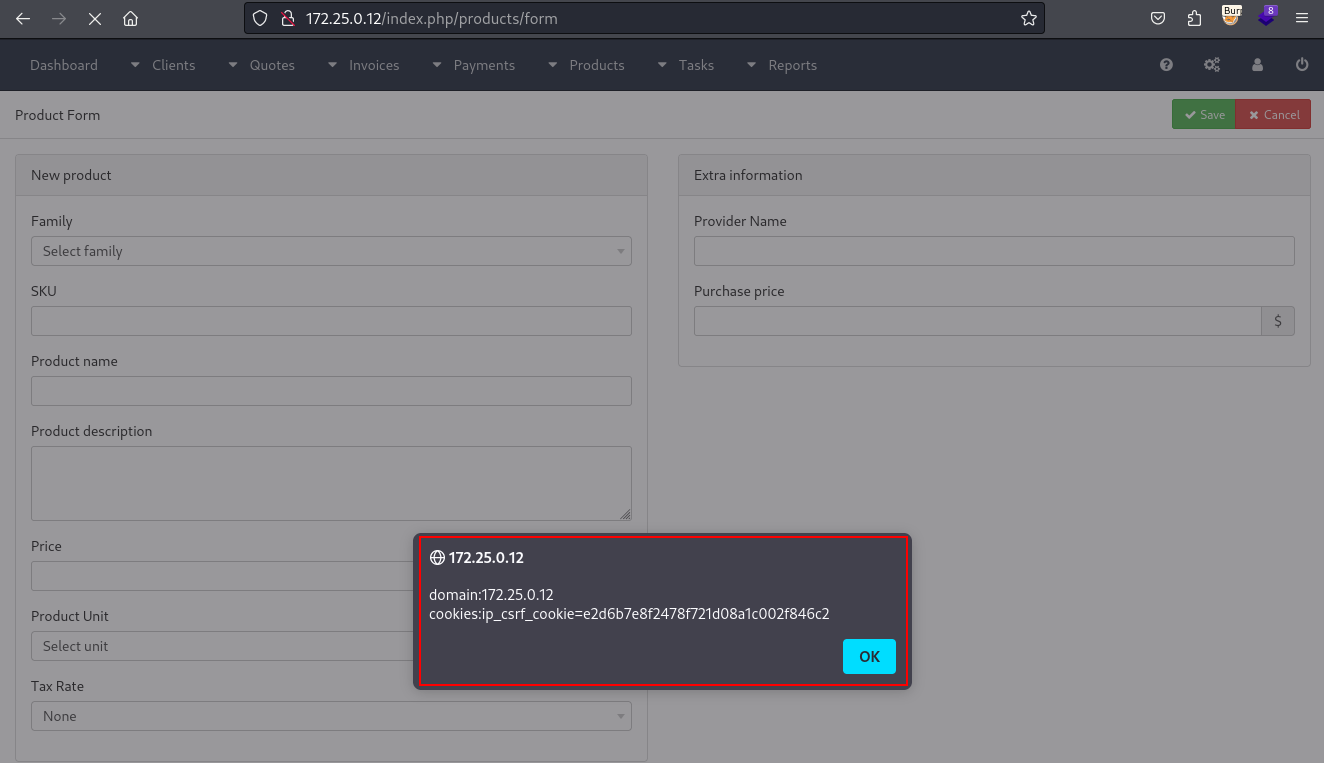1324x763 pixels.
Task: Open the Tax Rate dropdown showing None
Action: [331, 716]
